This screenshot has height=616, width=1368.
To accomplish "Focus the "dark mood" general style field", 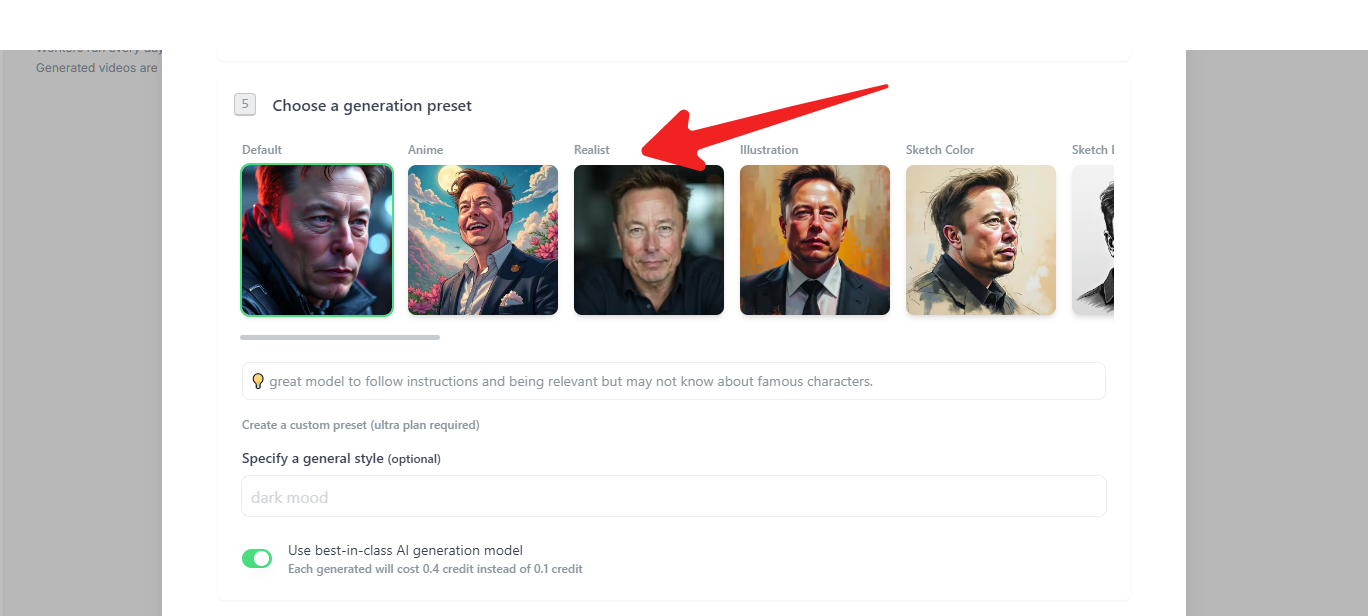I will [673, 497].
